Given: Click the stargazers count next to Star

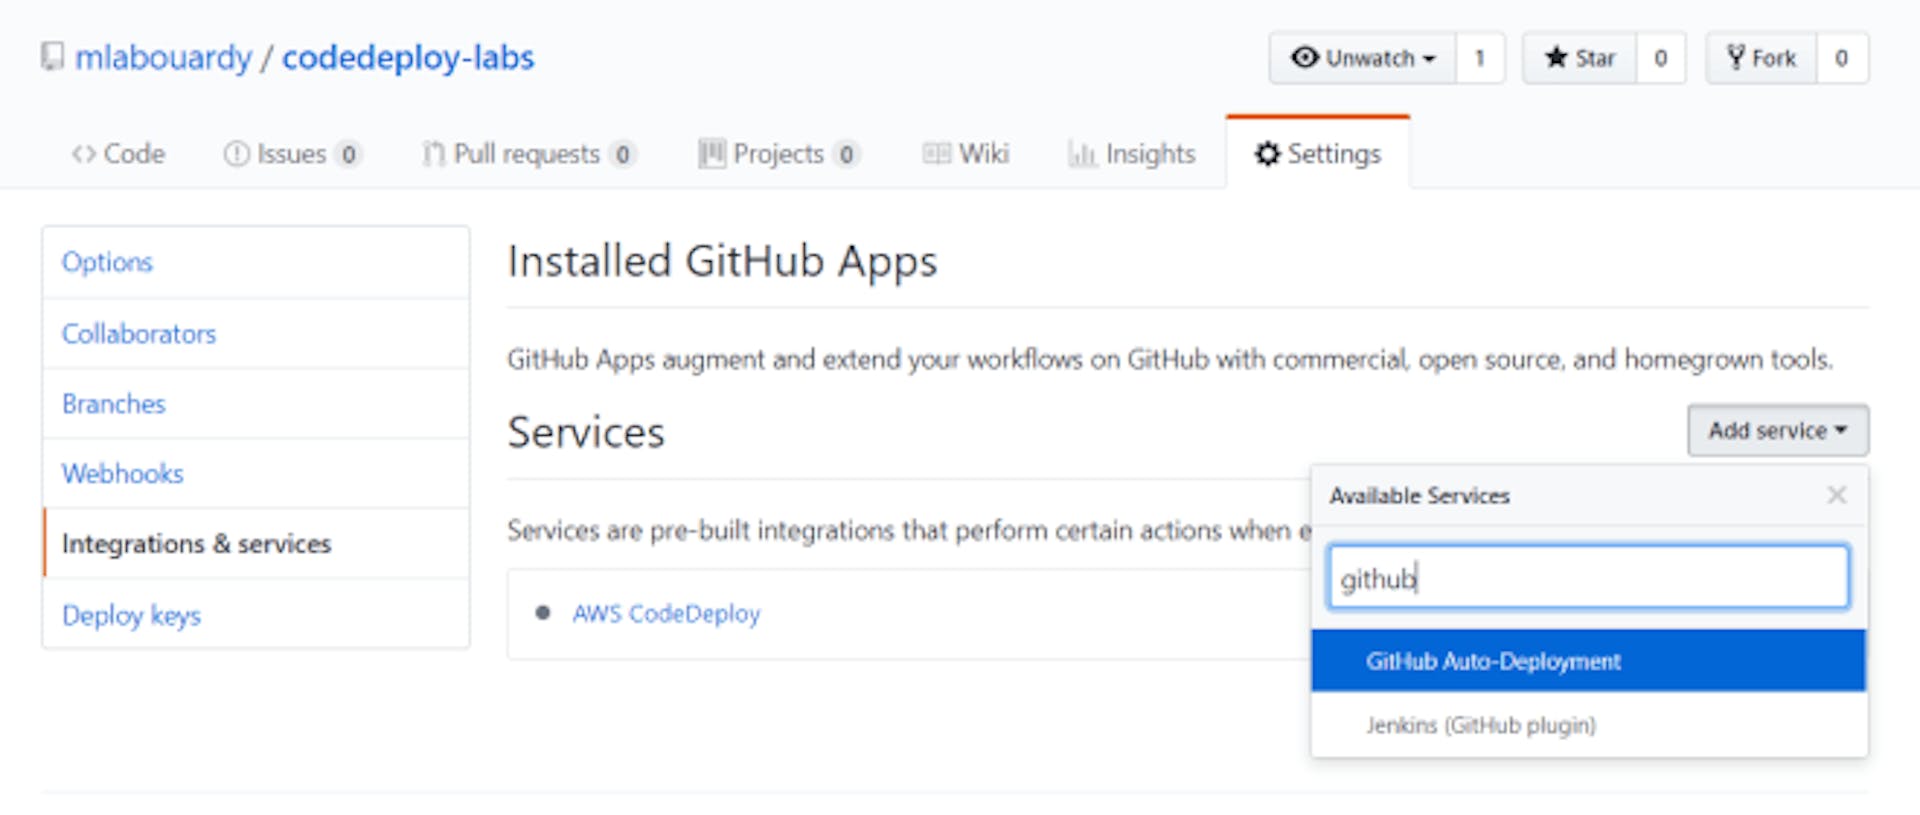Looking at the screenshot, I should 1661,58.
